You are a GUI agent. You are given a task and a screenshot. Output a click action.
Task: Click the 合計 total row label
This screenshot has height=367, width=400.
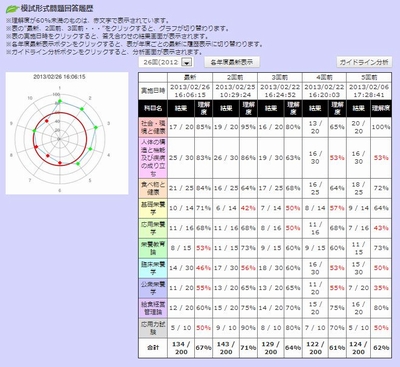click(x=153, y=348)
